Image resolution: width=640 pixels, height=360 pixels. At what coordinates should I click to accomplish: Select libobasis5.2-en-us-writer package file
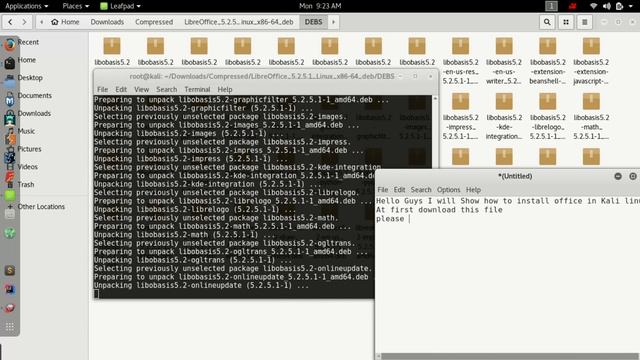click(x=504, y=60)
